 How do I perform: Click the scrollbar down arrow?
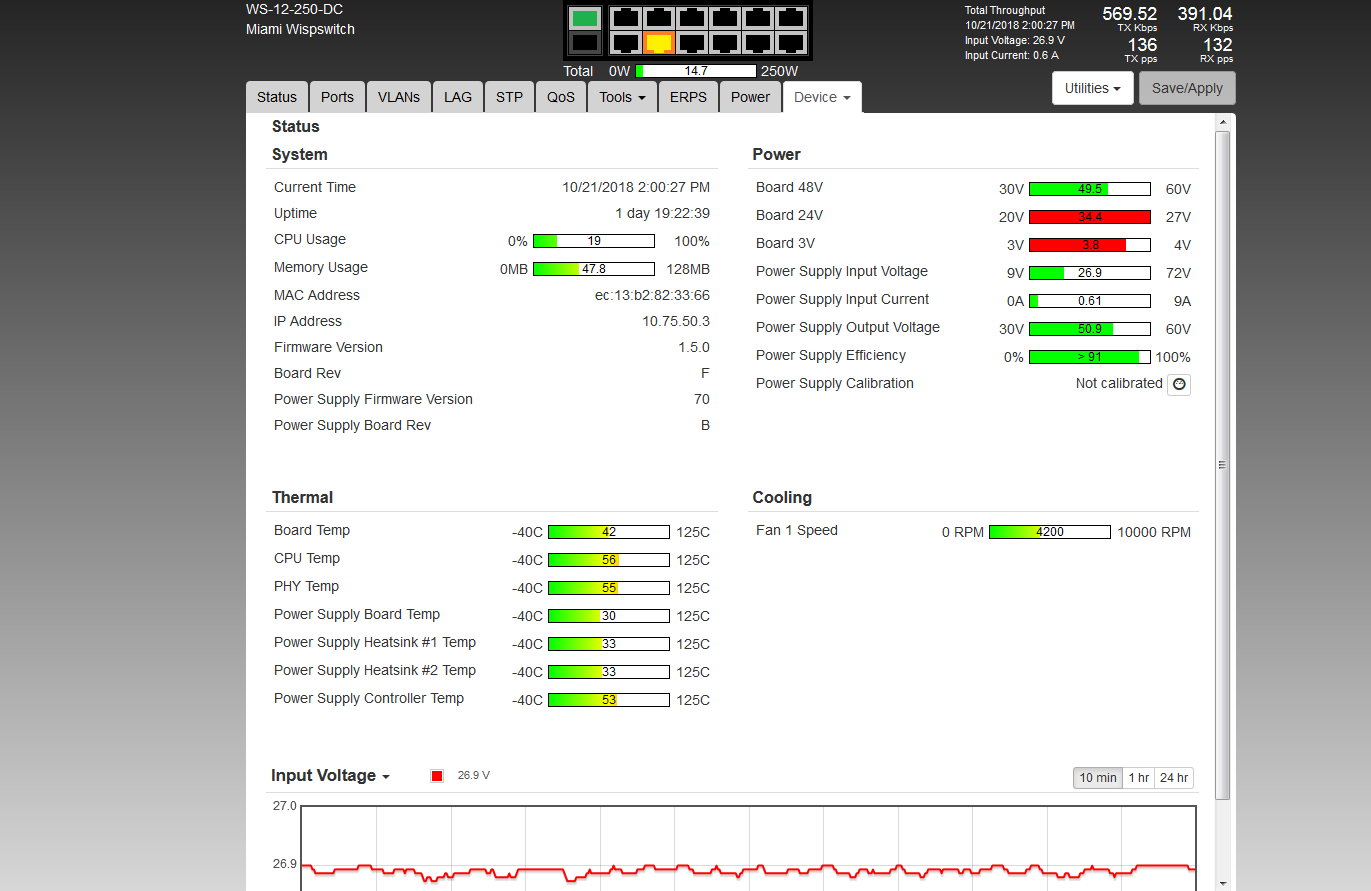pos(1222,883)
